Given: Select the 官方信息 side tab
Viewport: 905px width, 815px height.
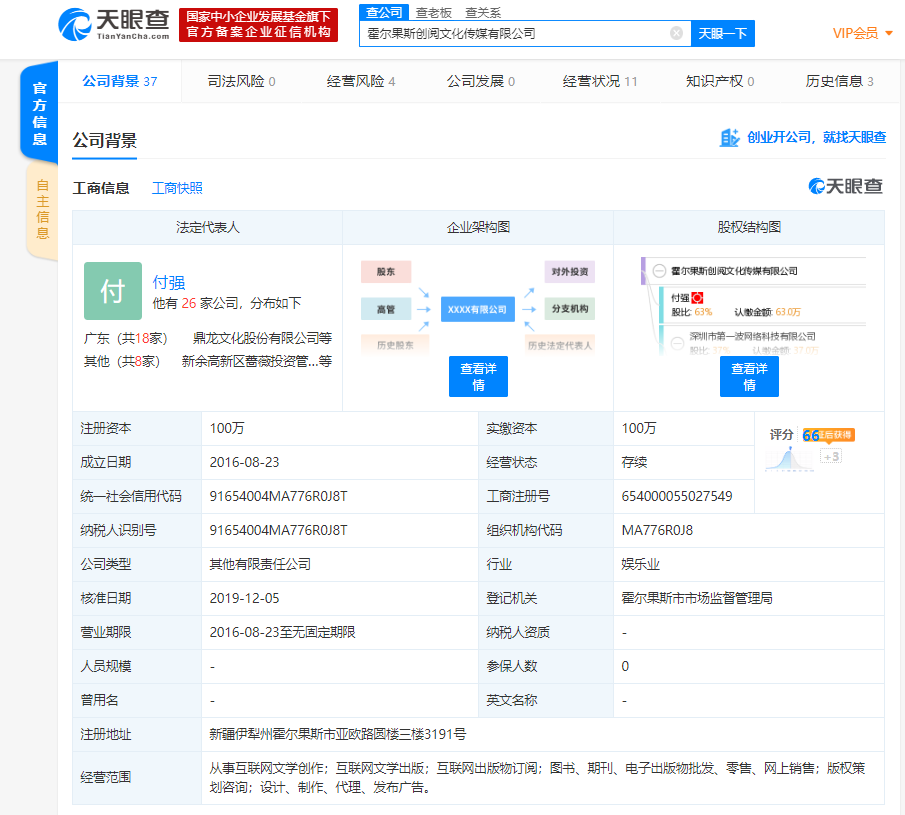Looking at the screenshot, I should [39, 113].
